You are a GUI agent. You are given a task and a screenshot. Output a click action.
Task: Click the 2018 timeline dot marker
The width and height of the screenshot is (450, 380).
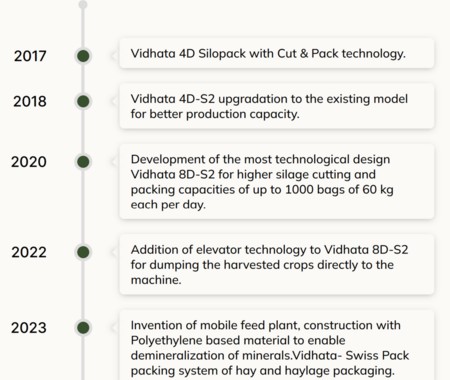(83, 101)
